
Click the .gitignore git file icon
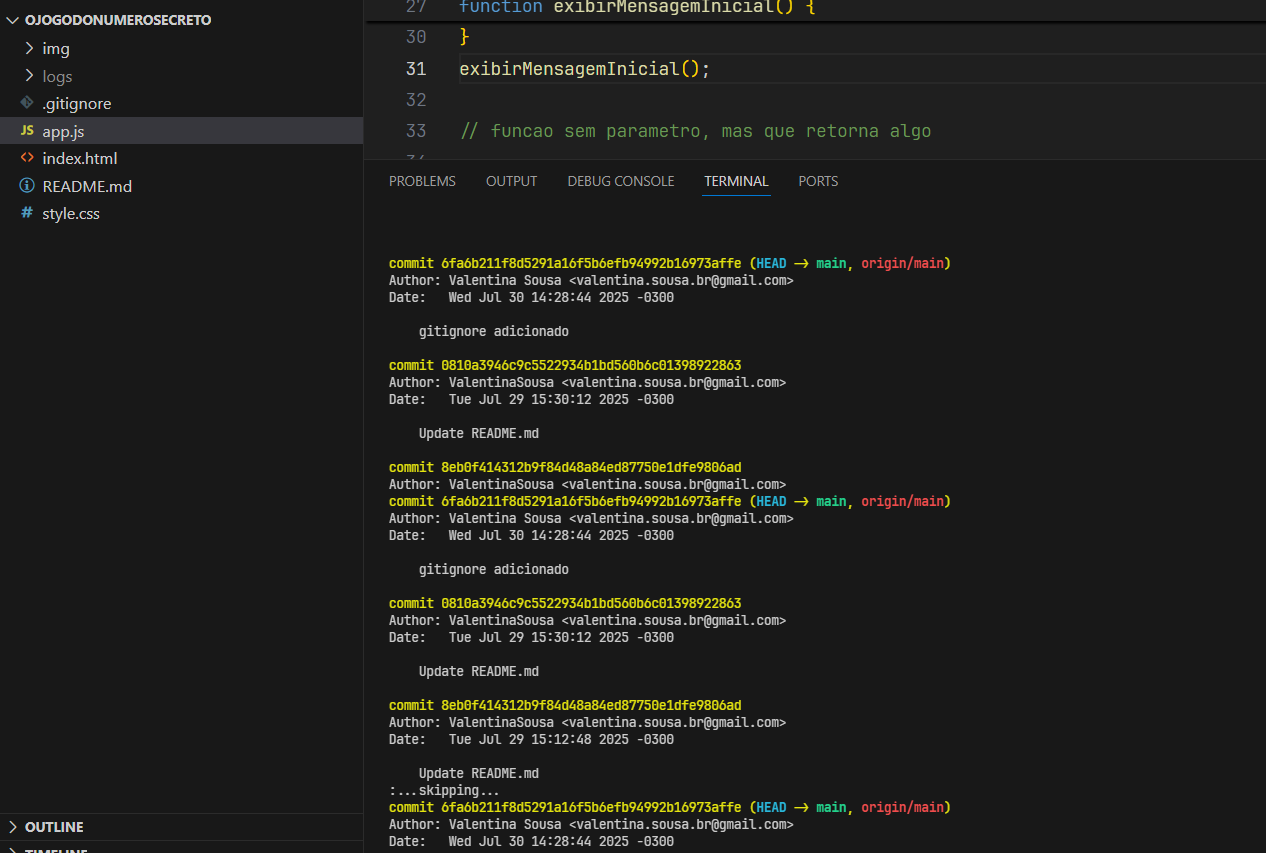27,103
